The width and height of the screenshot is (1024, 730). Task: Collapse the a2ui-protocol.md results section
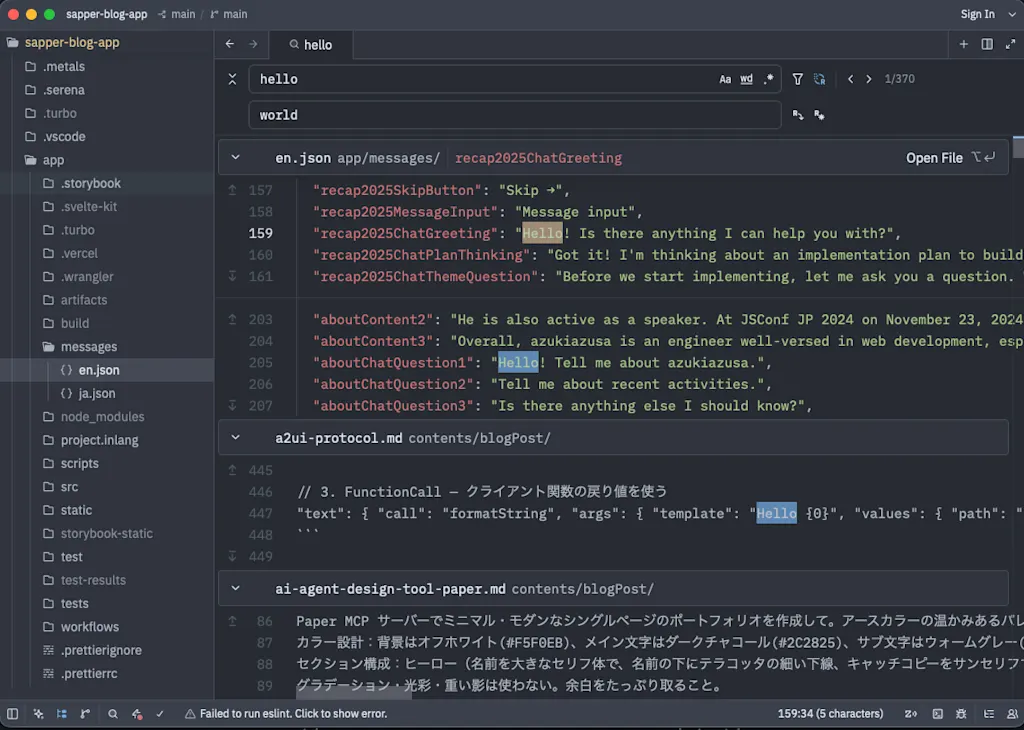pos(236,437)
